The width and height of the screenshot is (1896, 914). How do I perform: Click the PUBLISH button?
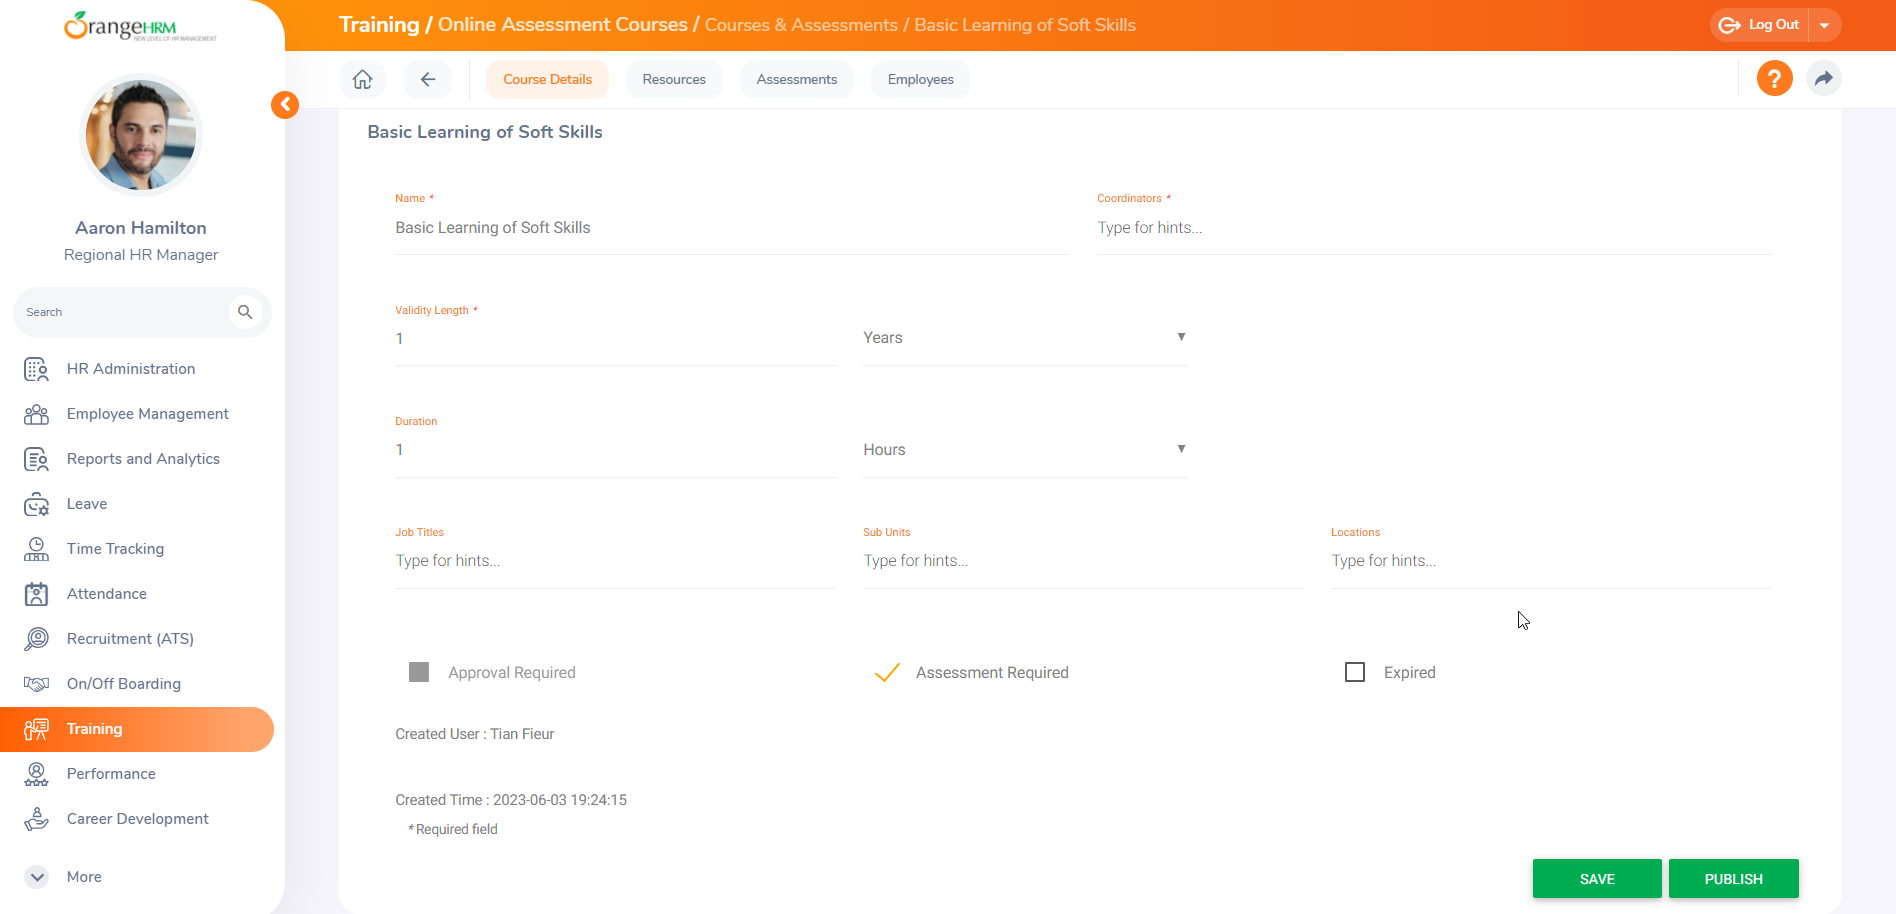[x=1733, y=878]
